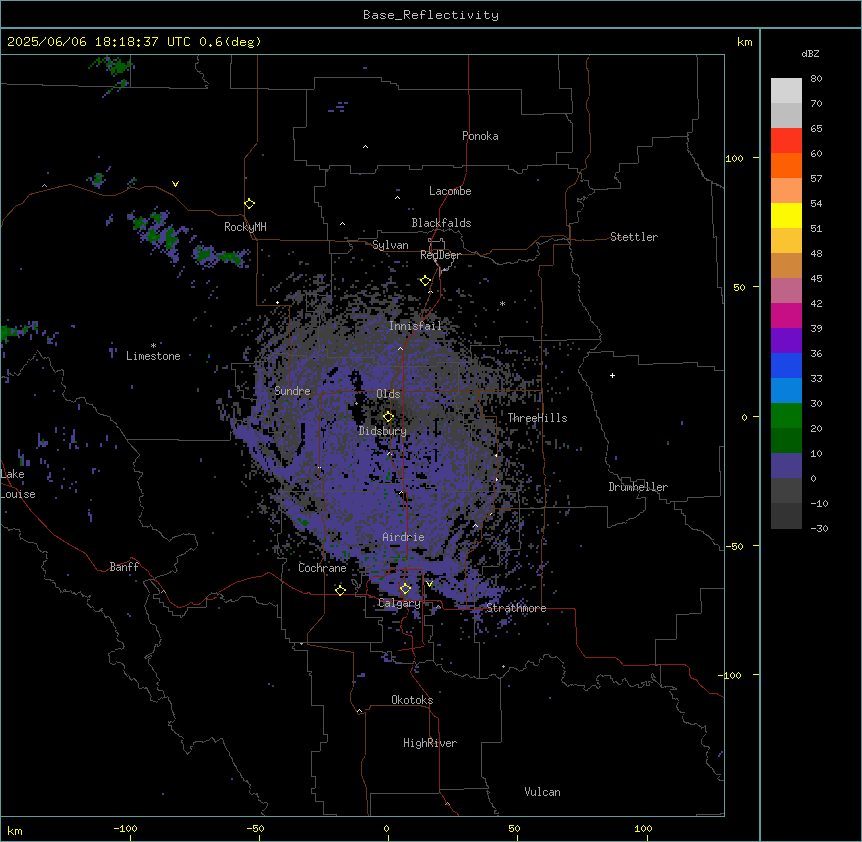Select the Sylvan label
Viewport: 862px width, 842px height.
pos(390,245)
